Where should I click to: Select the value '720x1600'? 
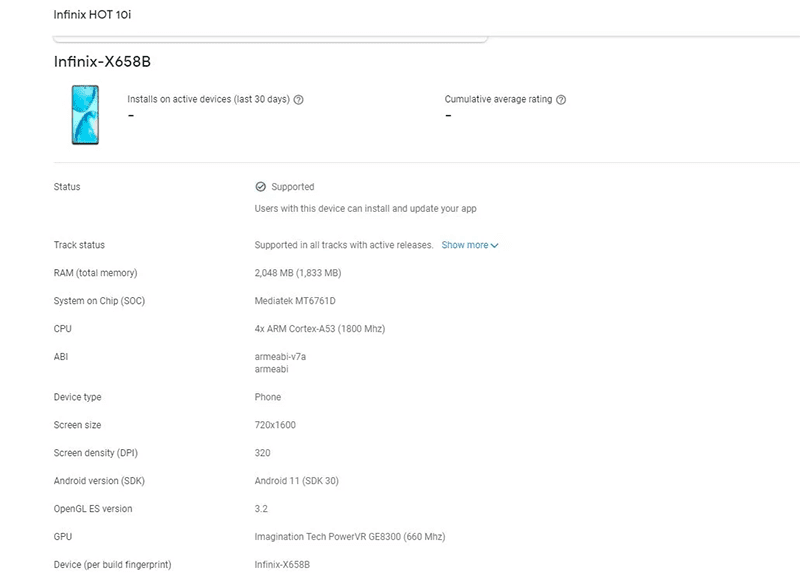point(275,425)
